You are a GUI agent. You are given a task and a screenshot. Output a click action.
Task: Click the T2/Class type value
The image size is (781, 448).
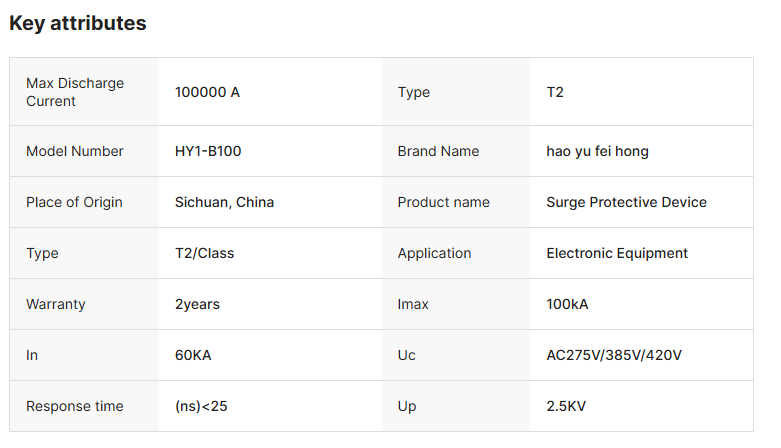[x=204, y=253]
